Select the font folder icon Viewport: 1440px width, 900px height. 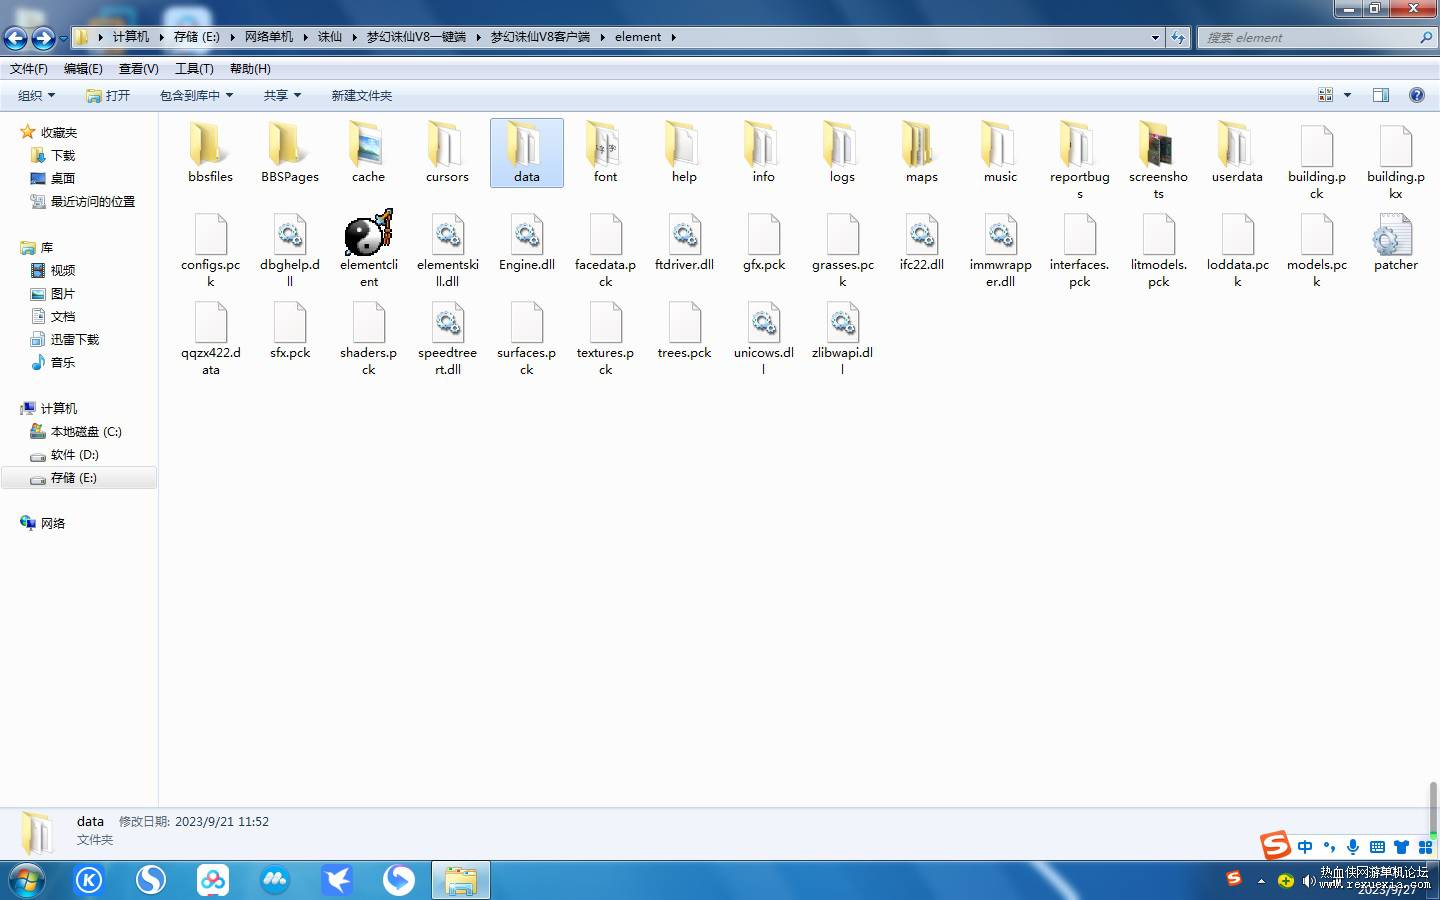pyautogui.click(x=605, y=145)
